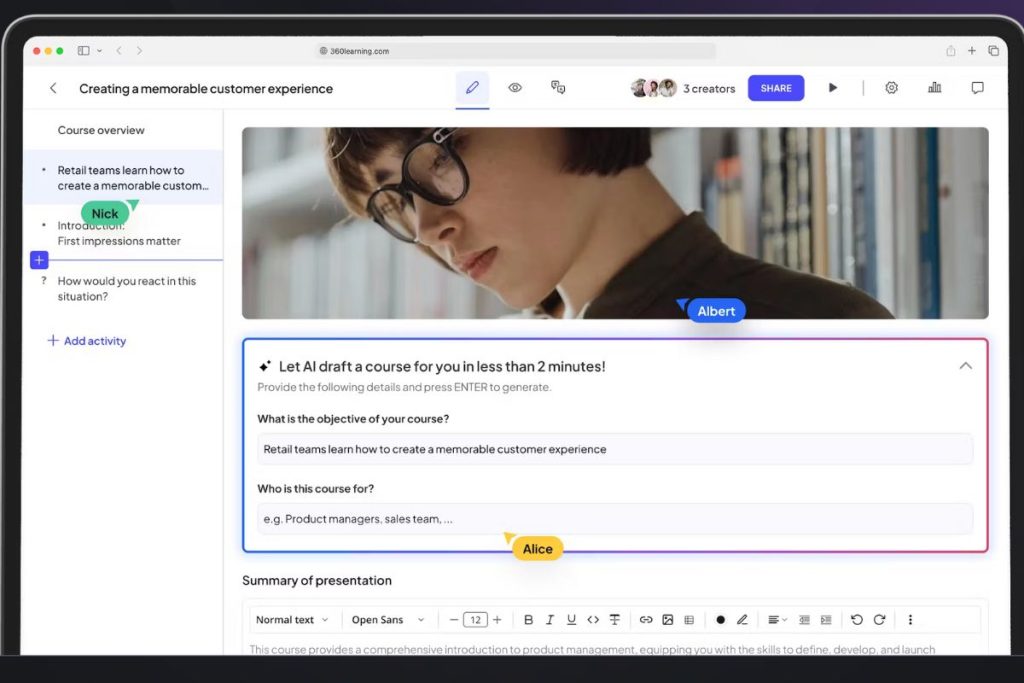Click the indent icon
The width and height of the screenshot is (1024, 683).
click(826, 620)
